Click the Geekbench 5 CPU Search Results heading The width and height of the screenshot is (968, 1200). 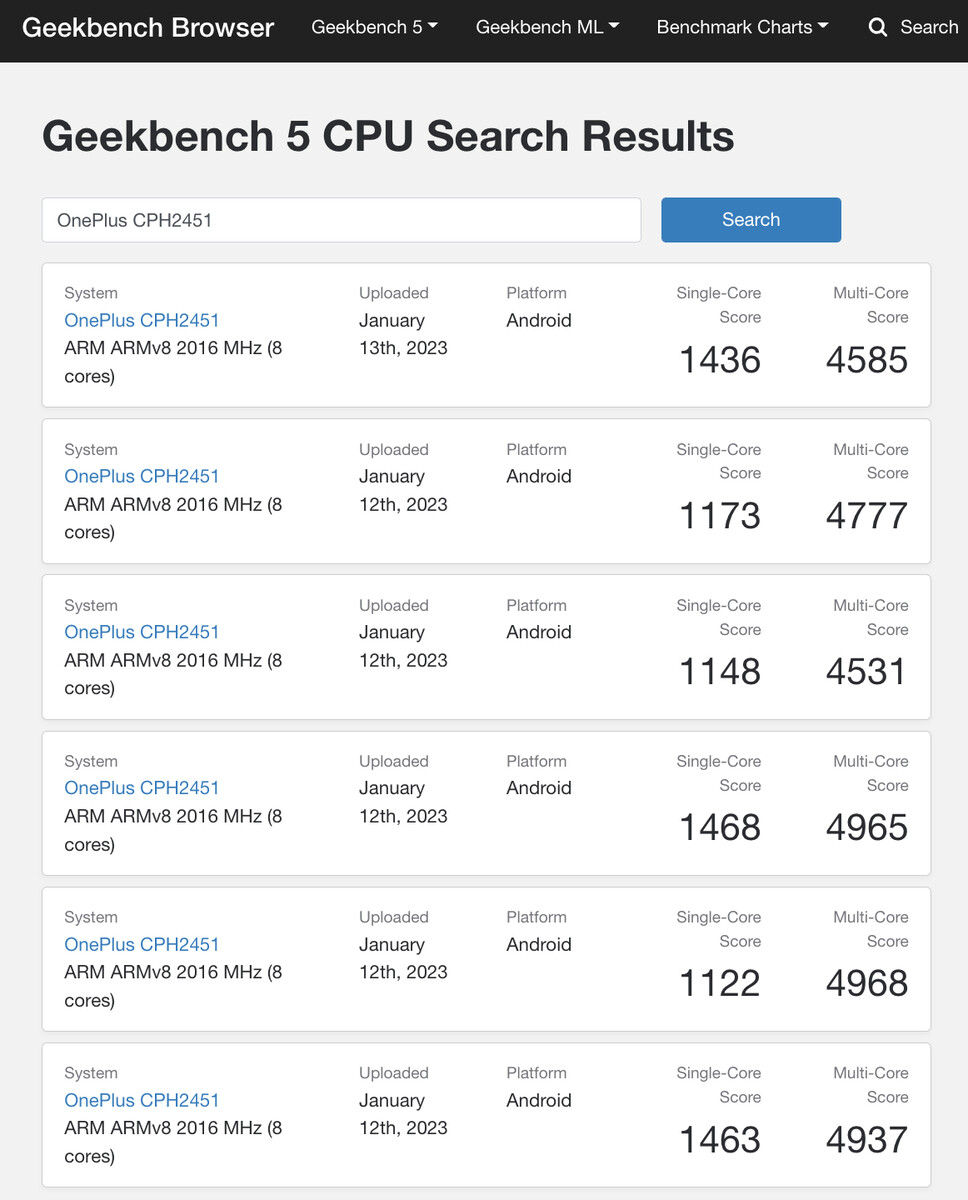[x=388, y=136]
